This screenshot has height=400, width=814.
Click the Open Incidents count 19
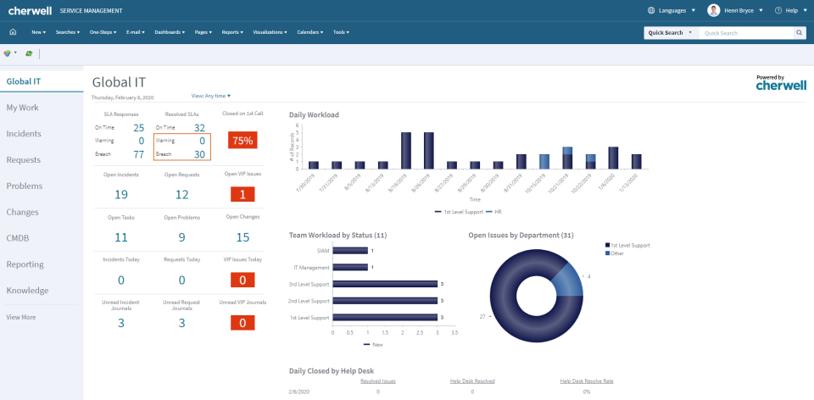(121, 195)
